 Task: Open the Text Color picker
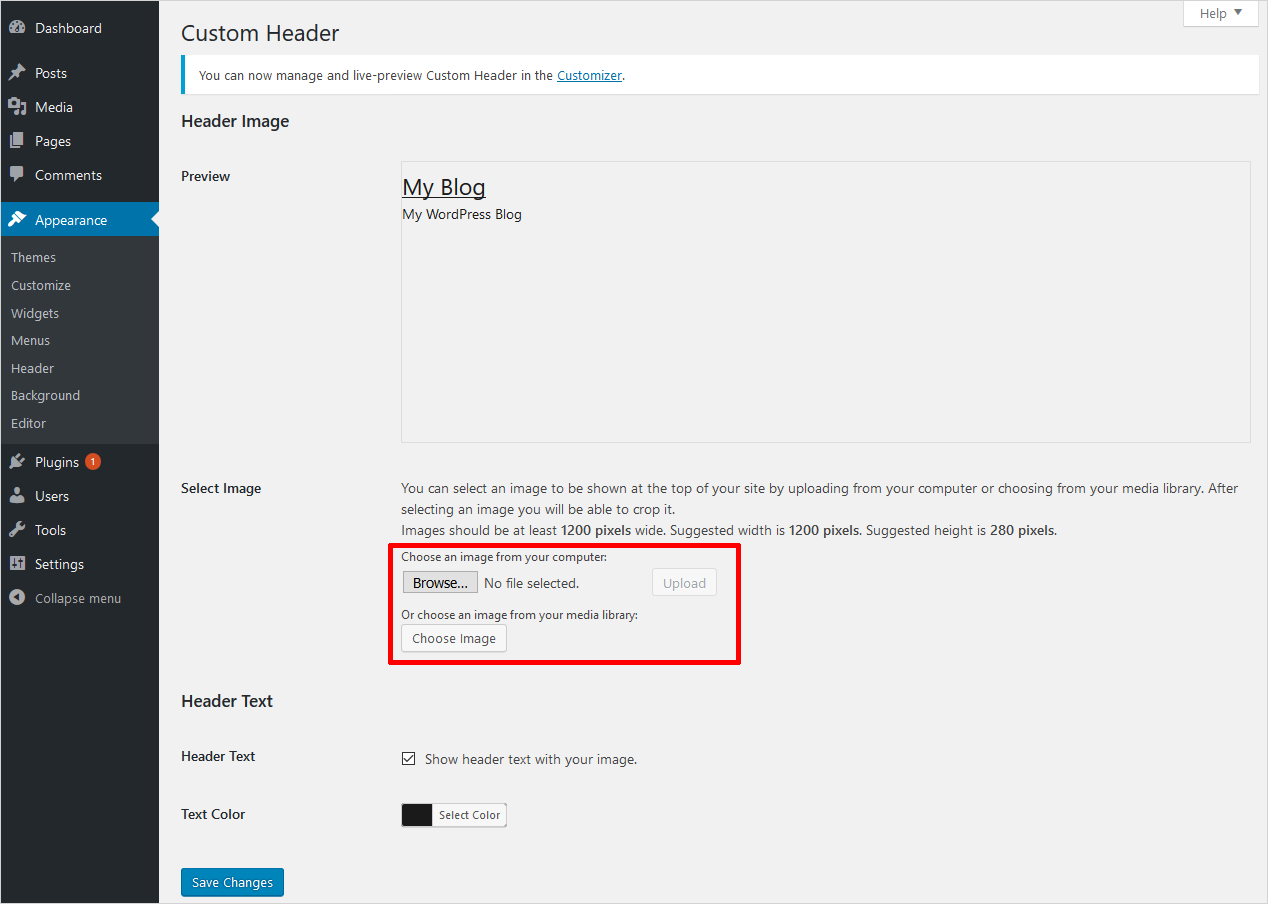(453, 814)
